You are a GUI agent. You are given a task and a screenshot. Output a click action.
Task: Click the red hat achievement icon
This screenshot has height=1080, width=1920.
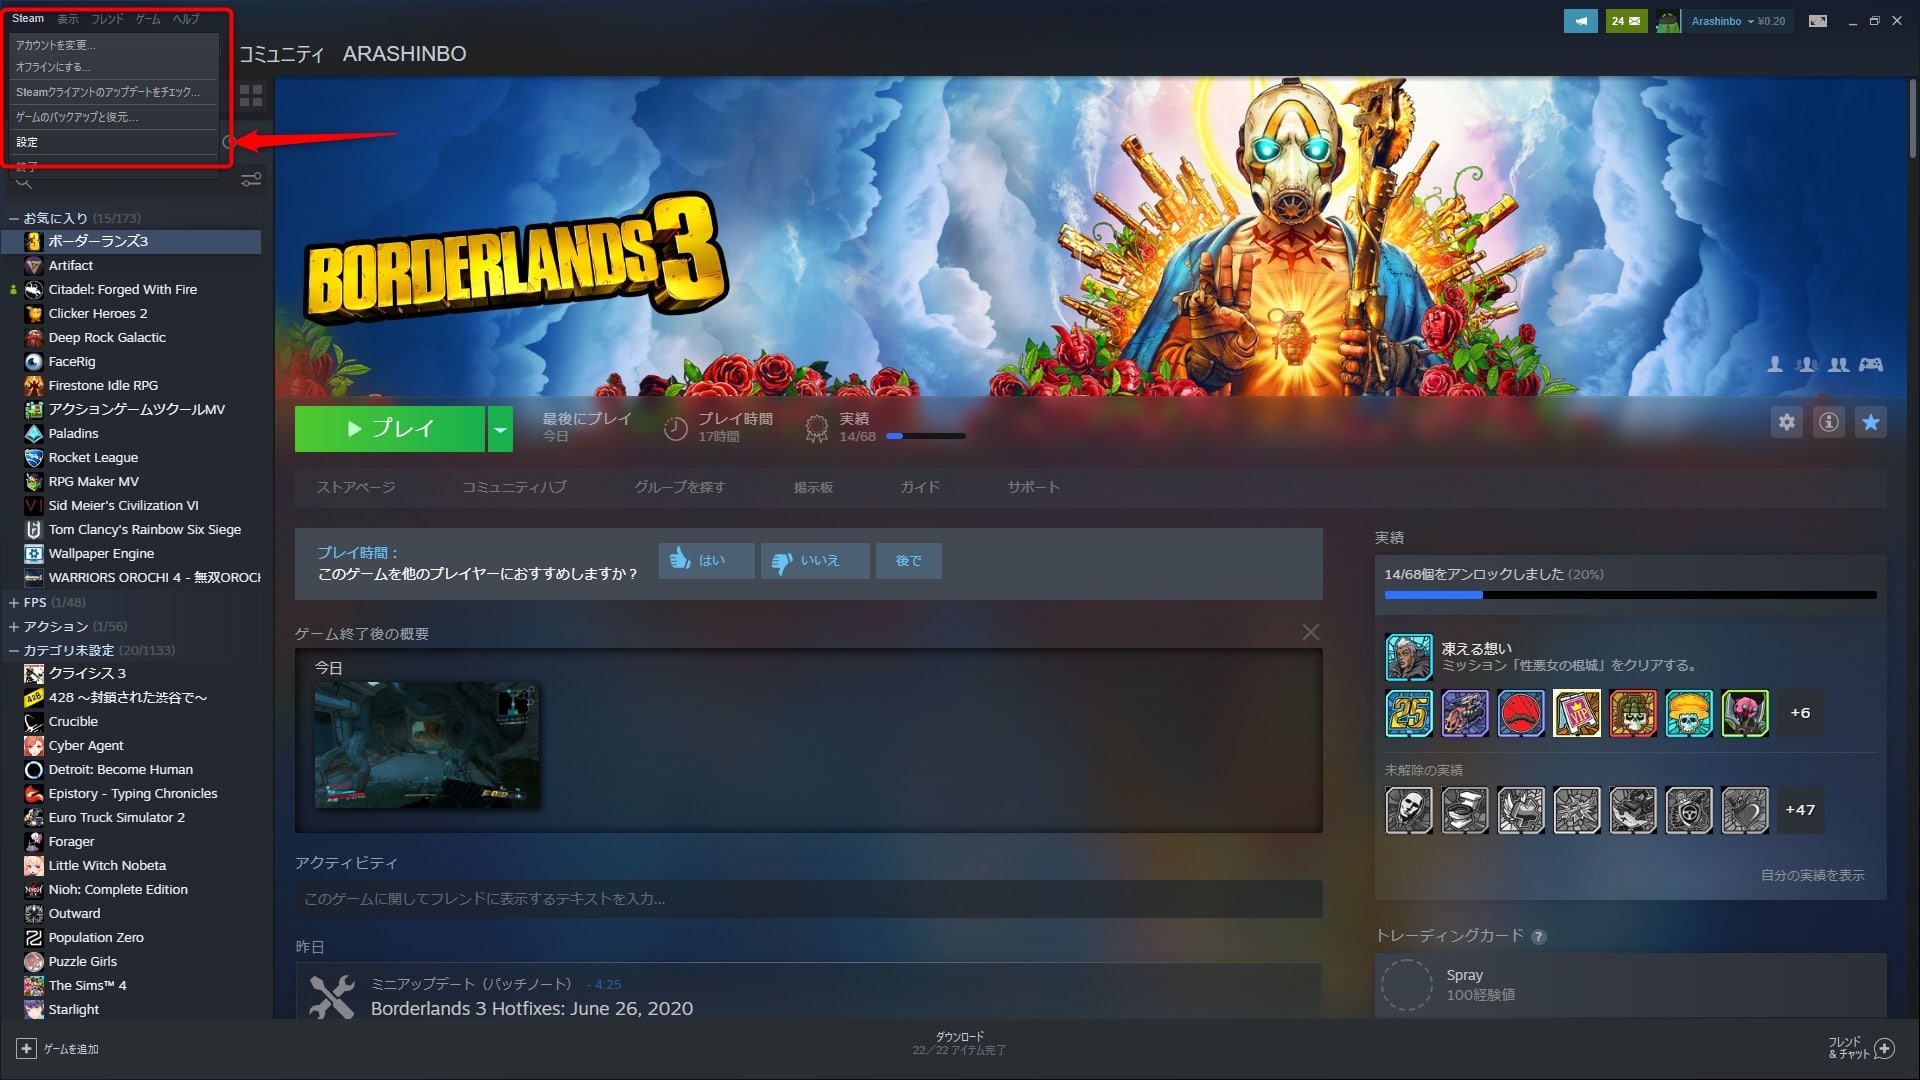pyautogui.click(x=1520, y=713)
